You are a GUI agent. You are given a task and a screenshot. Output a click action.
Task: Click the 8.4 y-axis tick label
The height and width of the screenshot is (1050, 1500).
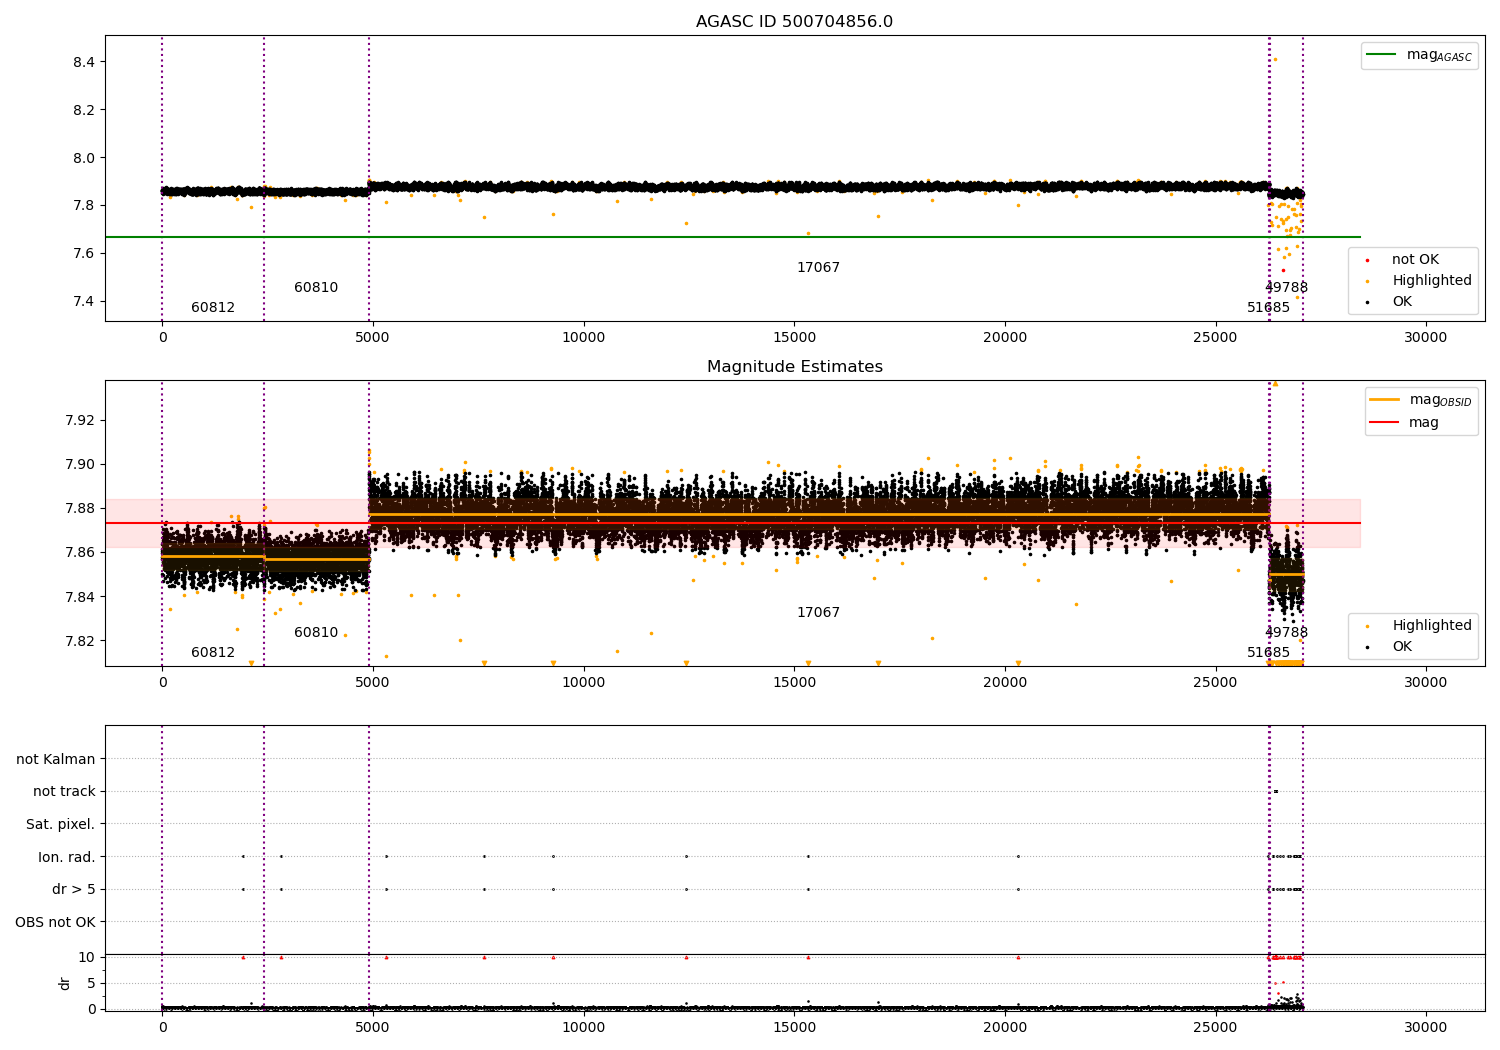point(84,62)
